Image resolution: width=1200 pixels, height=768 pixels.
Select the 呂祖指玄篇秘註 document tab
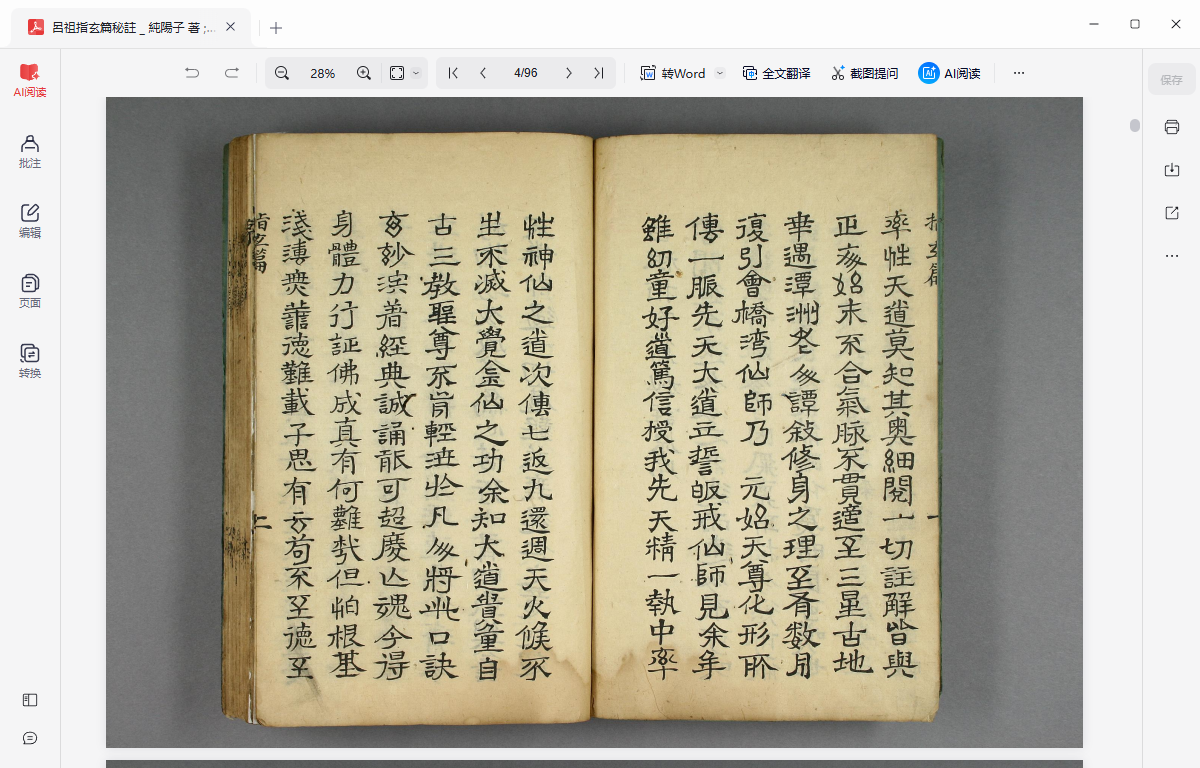click(131, 28)
